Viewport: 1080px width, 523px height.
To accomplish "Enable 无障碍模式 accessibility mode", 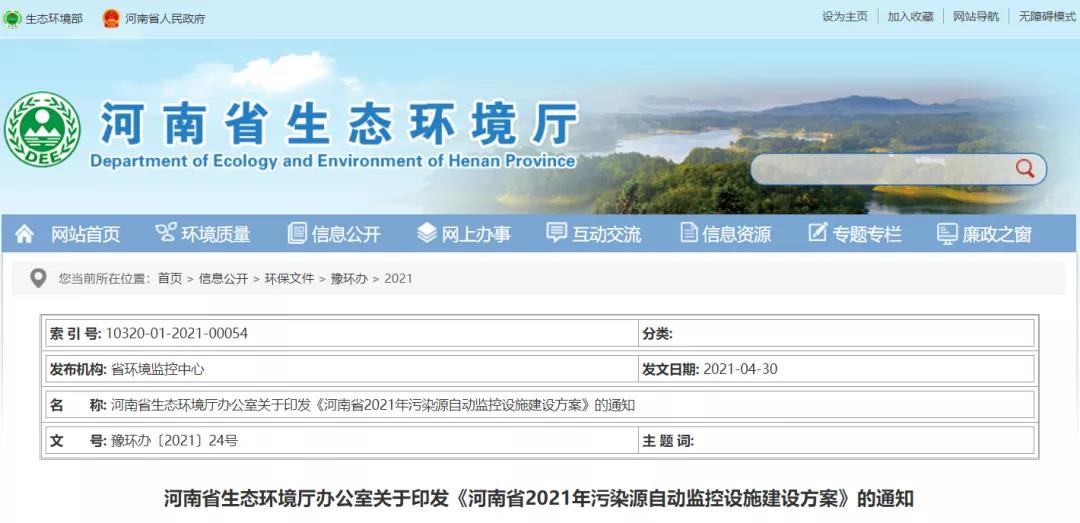I will click(x=1047, y=17).
